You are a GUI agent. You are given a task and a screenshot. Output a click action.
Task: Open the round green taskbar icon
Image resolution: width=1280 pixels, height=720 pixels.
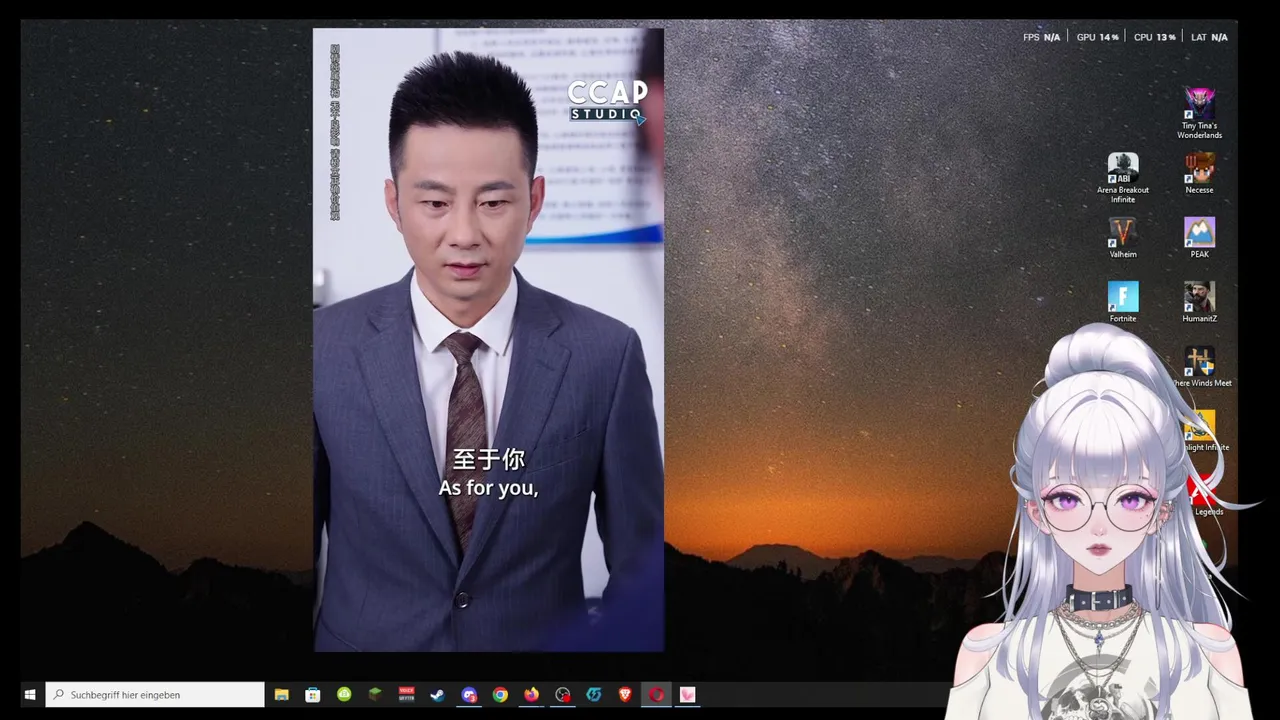click(344, 694)
